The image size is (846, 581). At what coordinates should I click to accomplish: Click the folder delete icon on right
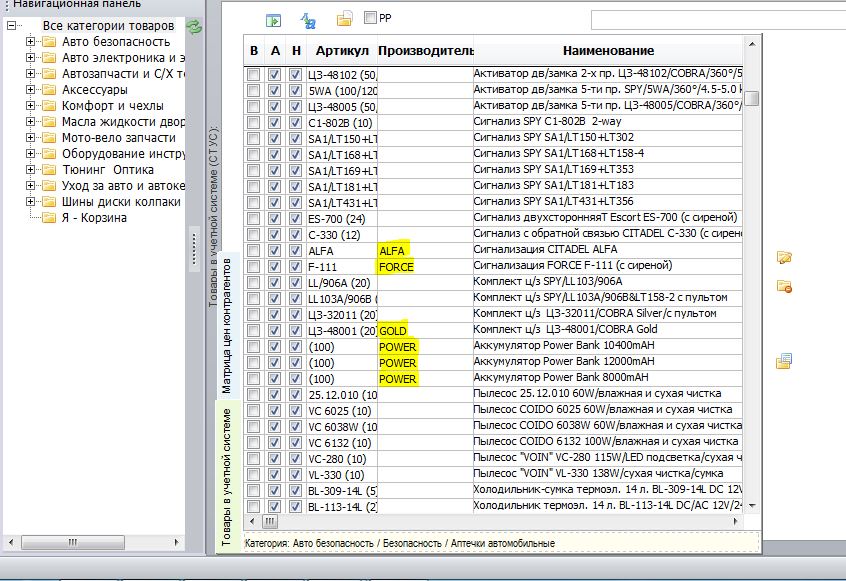pyautogui.click(x=784, y=286)
